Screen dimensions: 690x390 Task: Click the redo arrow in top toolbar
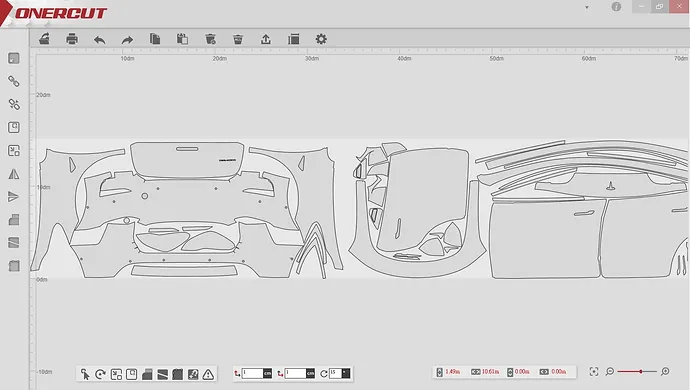pos(127,40)
